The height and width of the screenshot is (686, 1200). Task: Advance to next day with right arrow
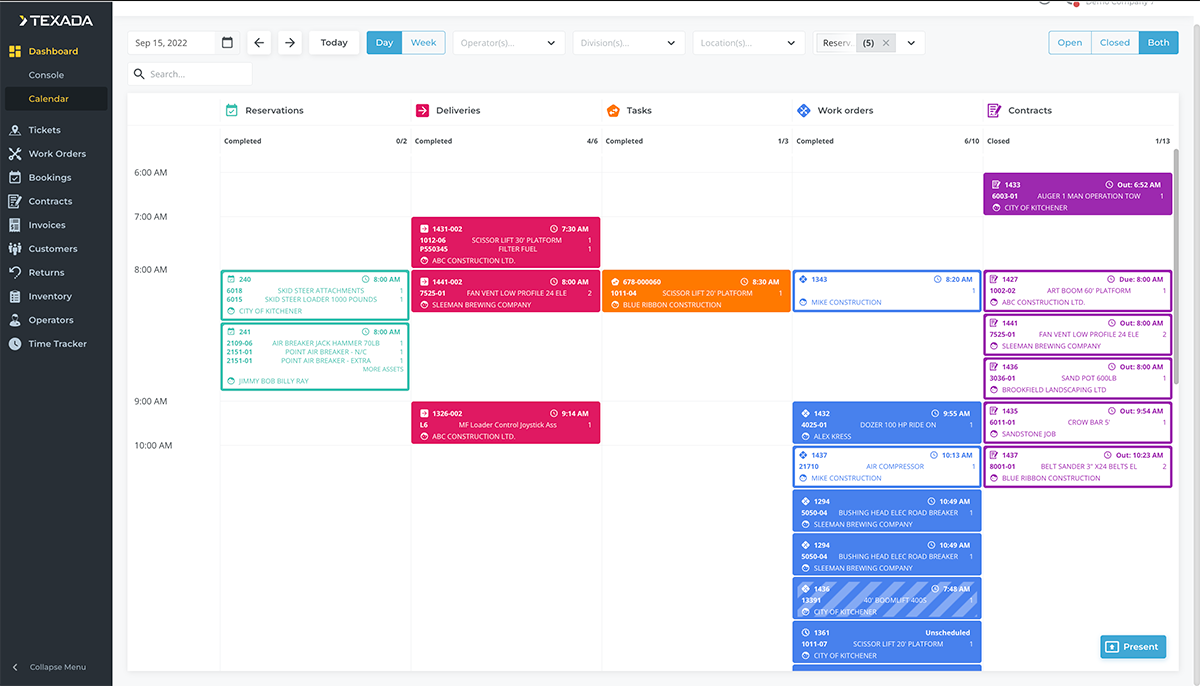click(x=290, y=43)
